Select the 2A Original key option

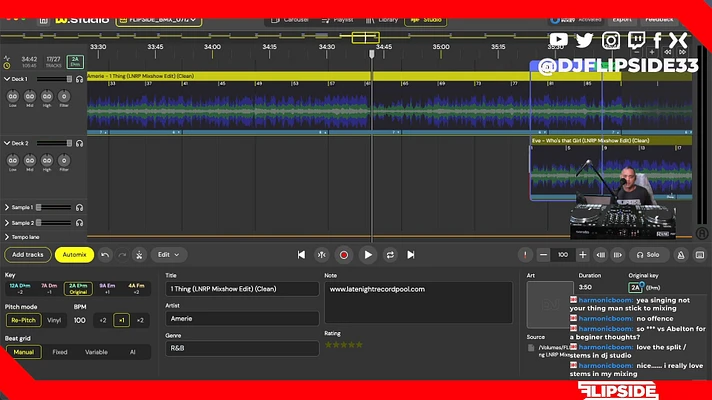click(78, 289)
